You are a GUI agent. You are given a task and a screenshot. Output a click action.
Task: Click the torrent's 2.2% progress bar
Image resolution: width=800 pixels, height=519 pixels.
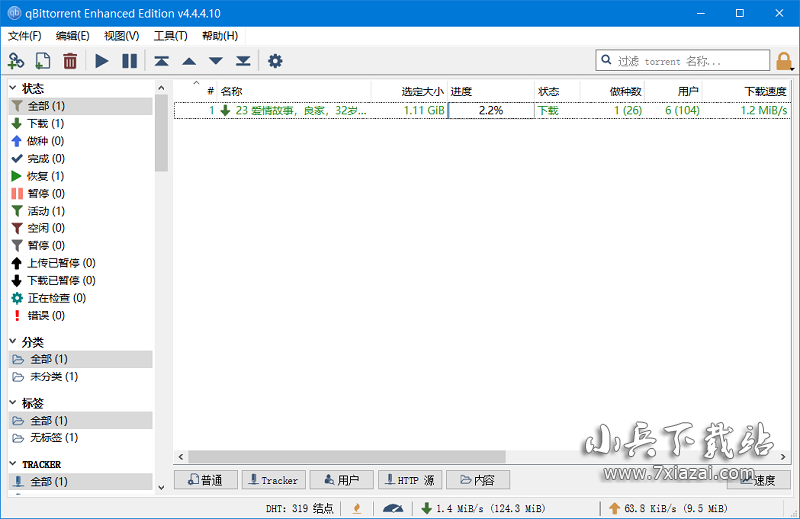click(490, 110)
